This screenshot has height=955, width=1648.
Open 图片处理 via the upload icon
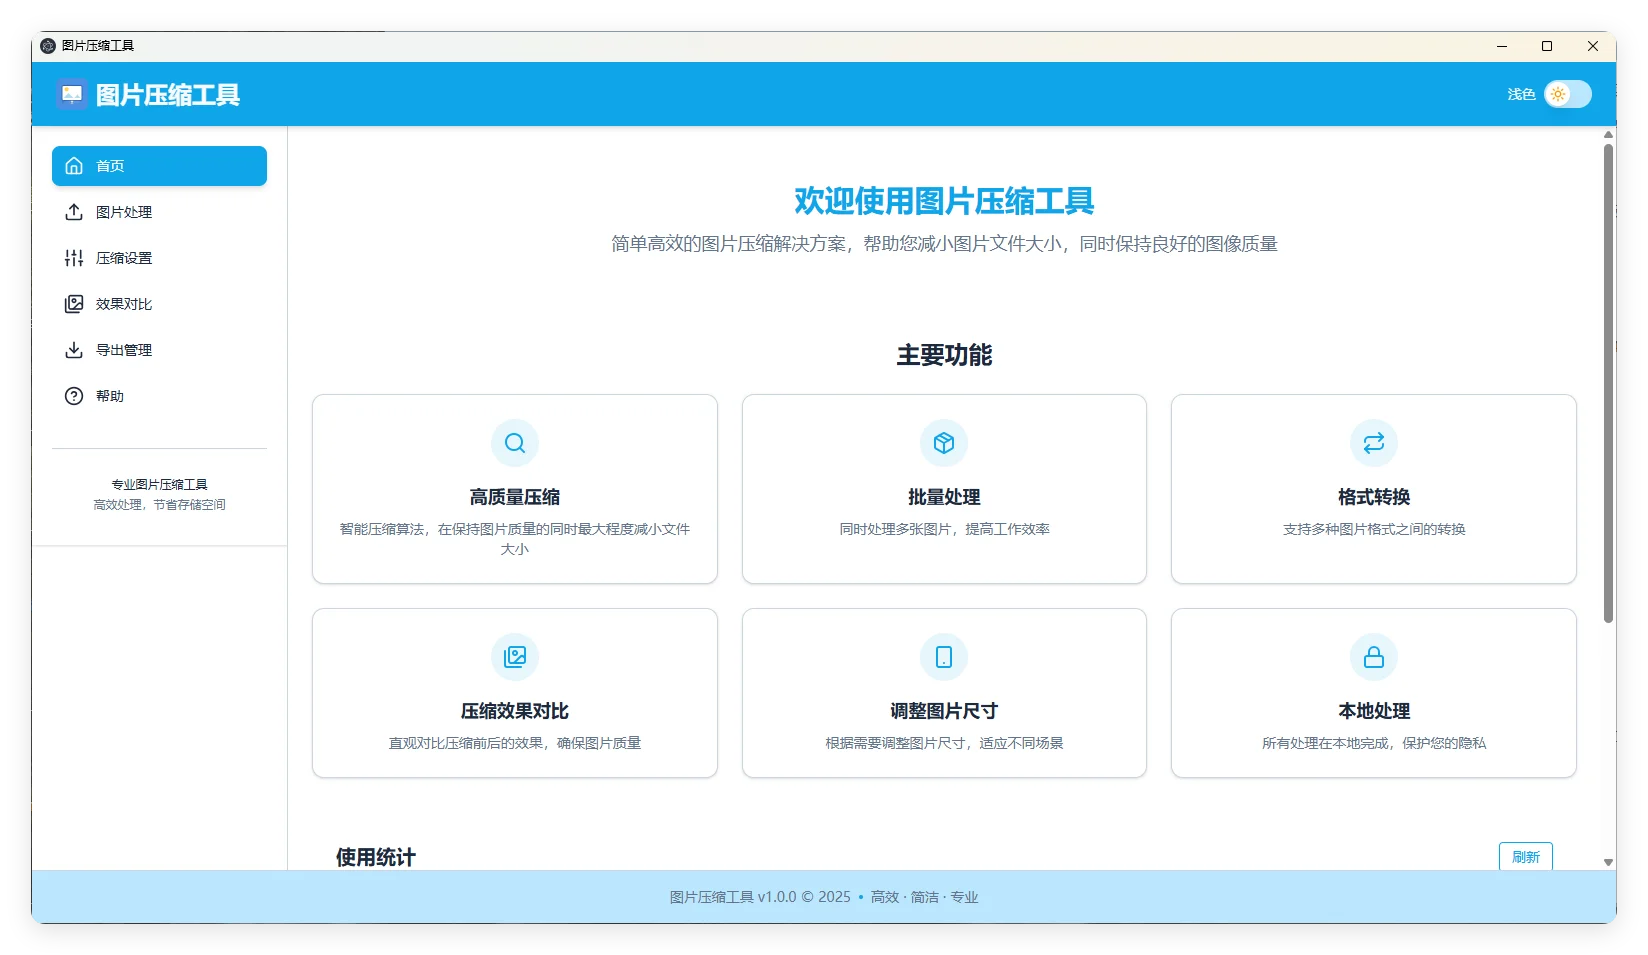tap(73, 212)
